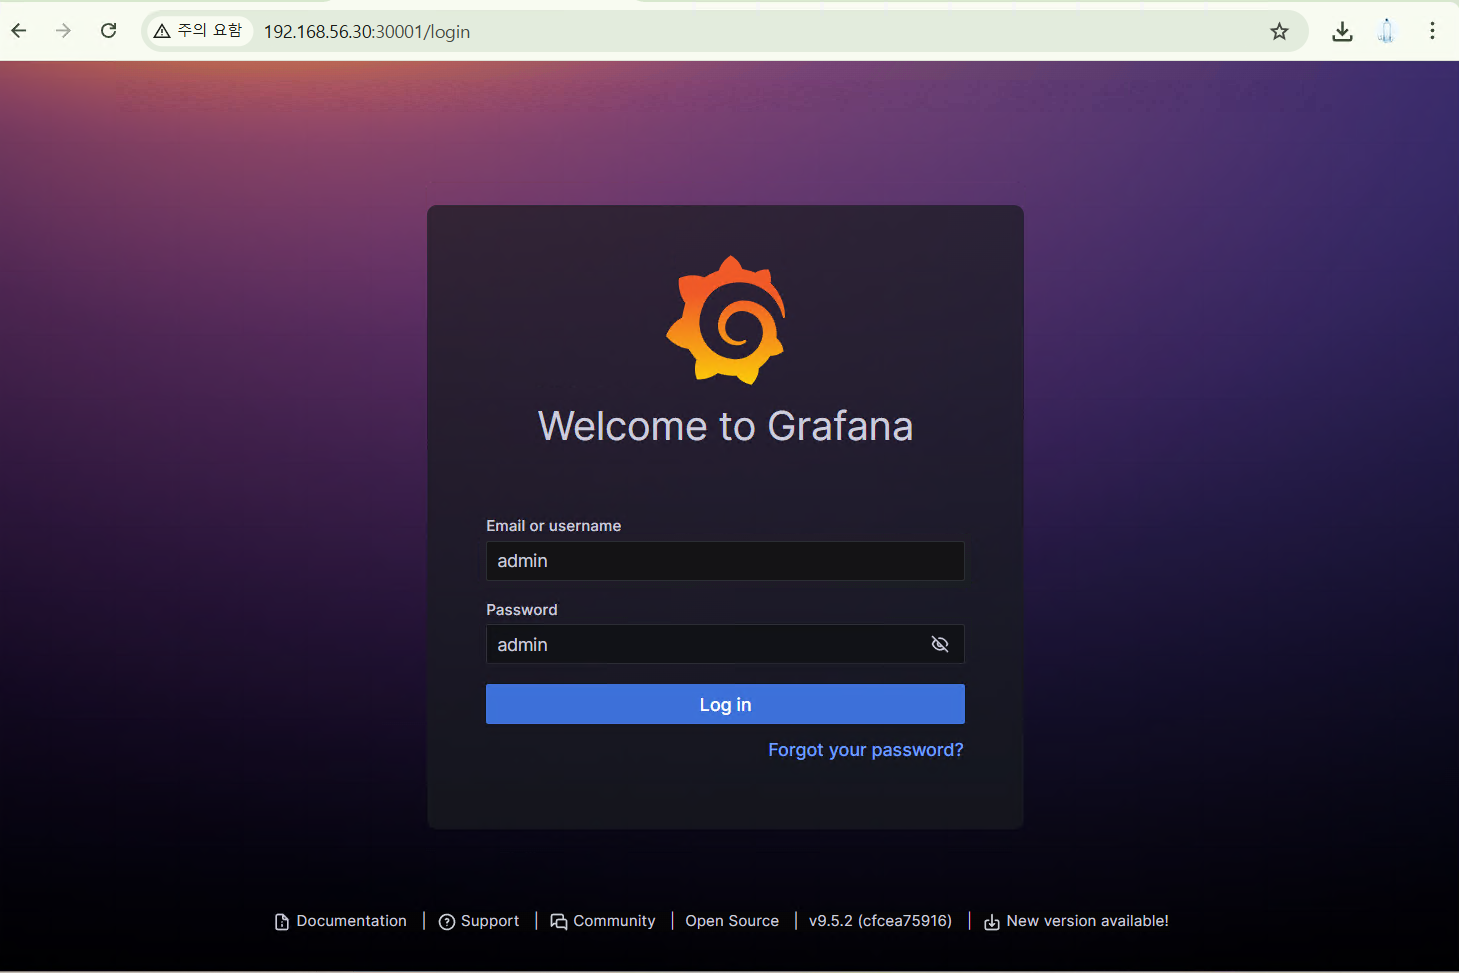Click the Community chat bubbles icon
The image size is (1459, 973).
pyautogui.click(x=559, y=922)
